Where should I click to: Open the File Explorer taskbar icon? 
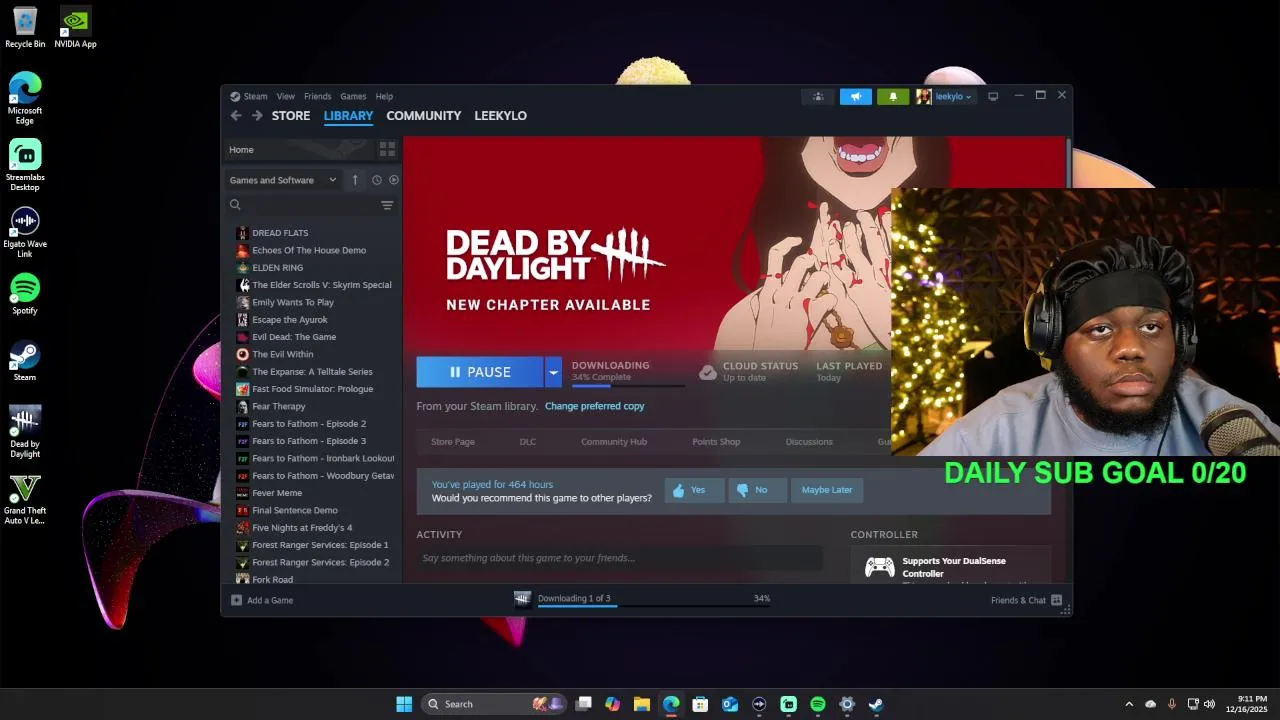(642, 704)
